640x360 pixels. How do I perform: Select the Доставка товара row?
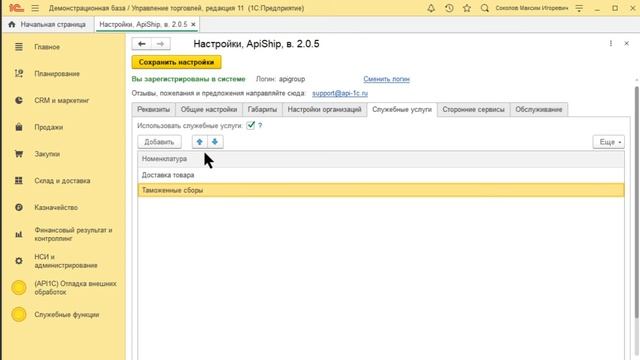click(381, 175)
